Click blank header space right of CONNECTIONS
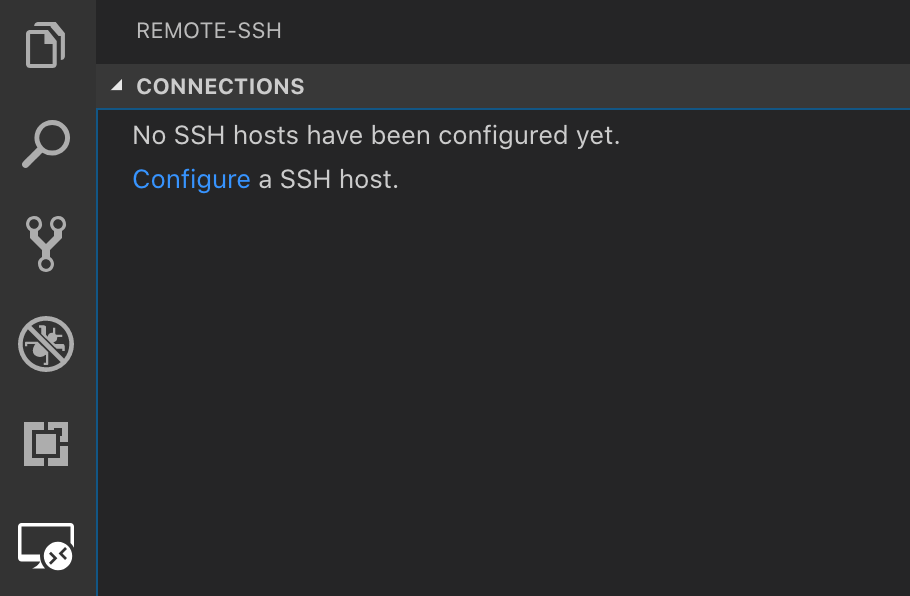 tap(600, 87)
